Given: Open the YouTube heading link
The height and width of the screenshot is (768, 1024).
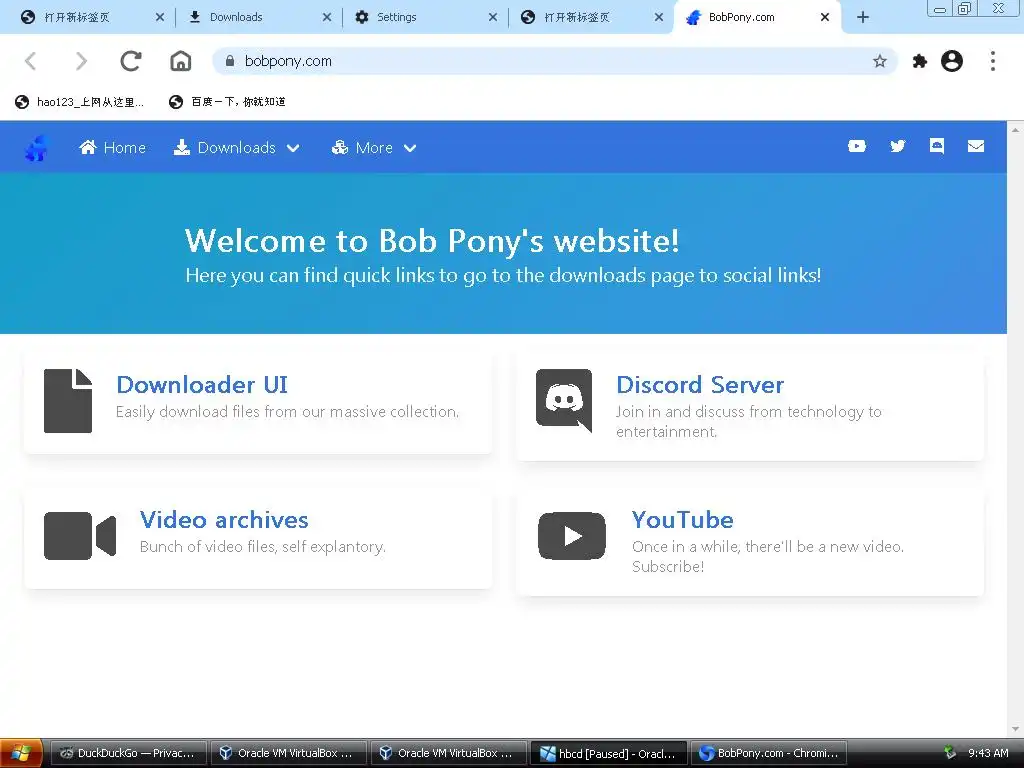Looking at the screenshot, I should coord(682,520).
